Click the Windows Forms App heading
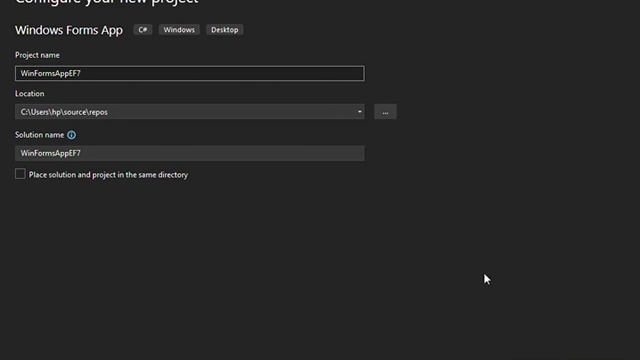The height and width of the screenshot is (360, 640). 69,30
